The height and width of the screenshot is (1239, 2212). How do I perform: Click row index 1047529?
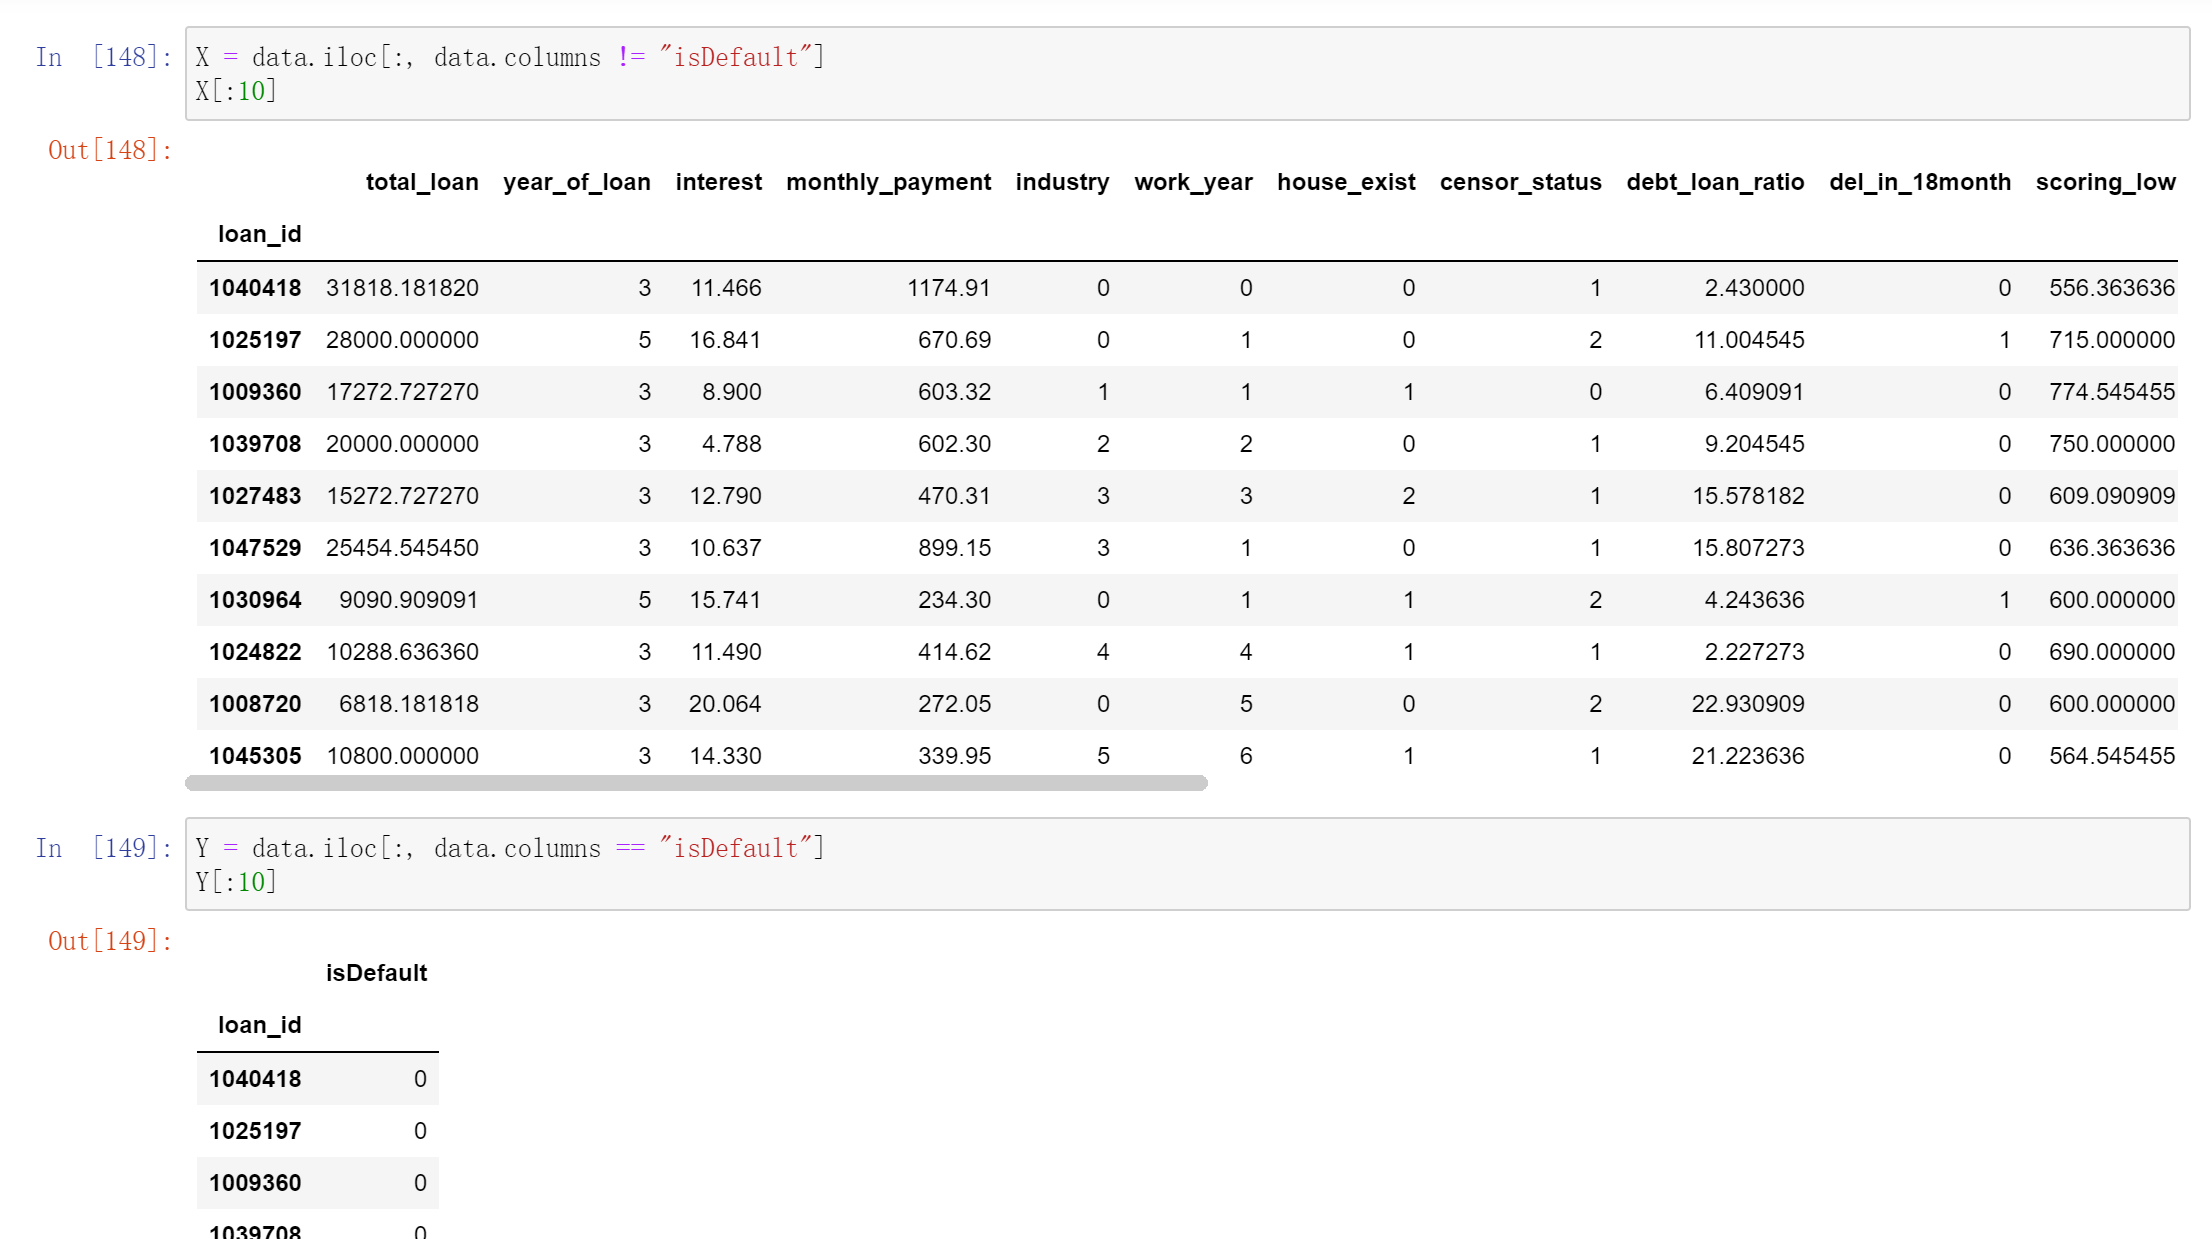(255, 548)
